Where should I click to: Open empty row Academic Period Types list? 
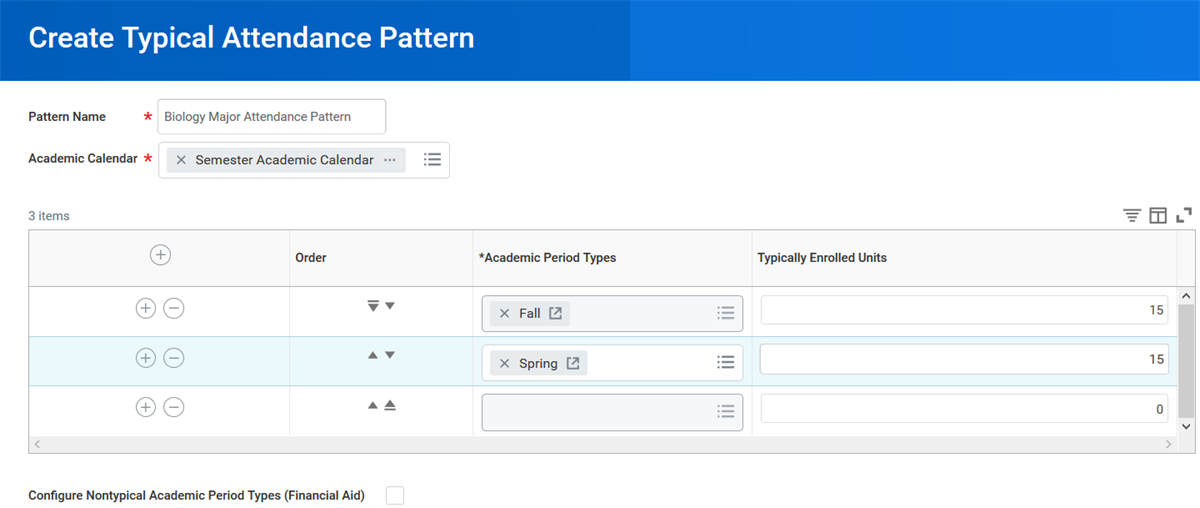tap(726, 411)
